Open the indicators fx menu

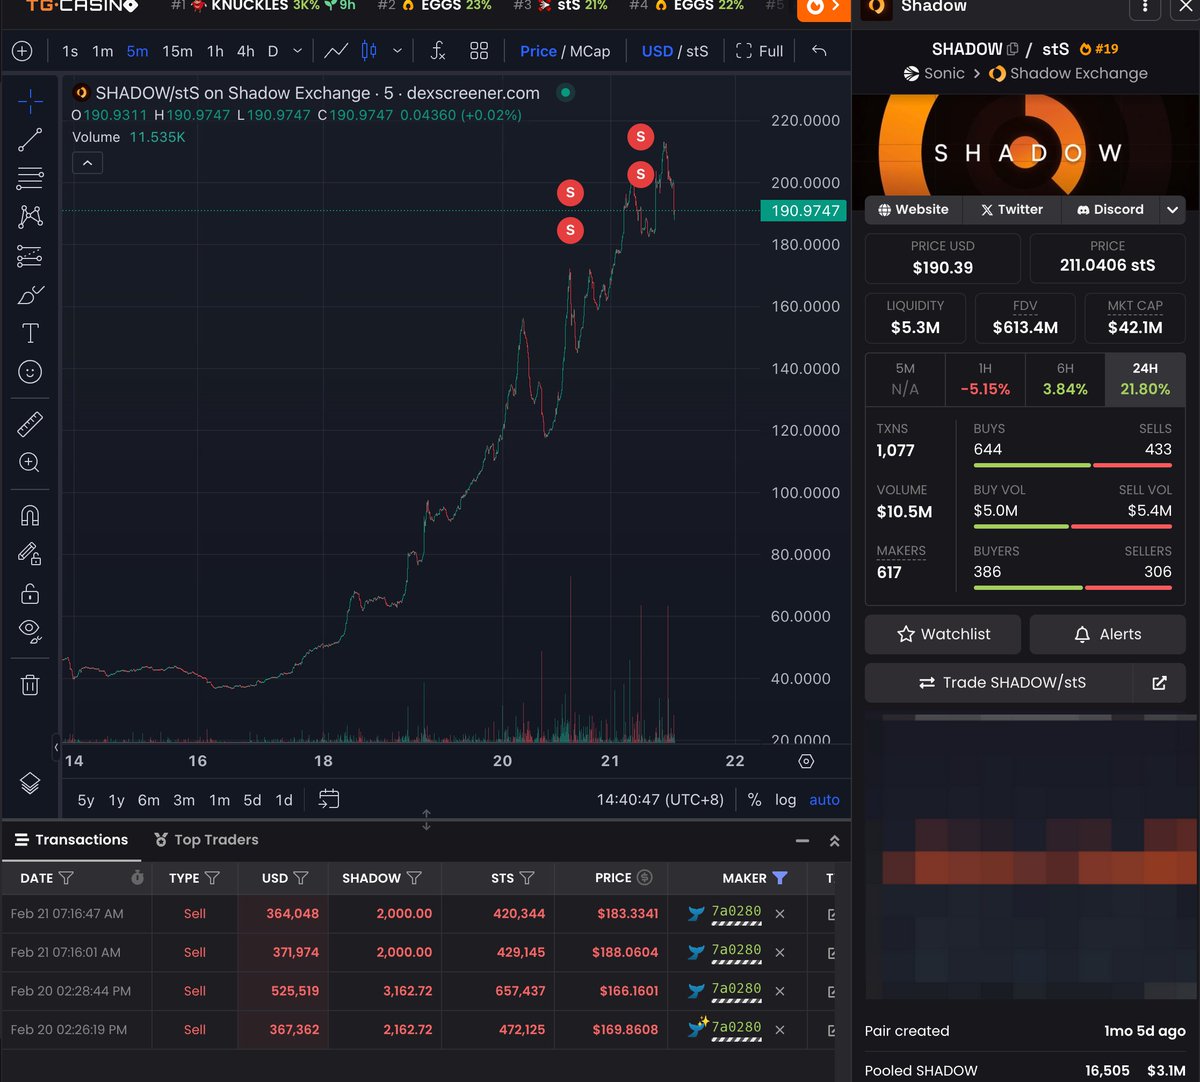click(x=438, y=51)
